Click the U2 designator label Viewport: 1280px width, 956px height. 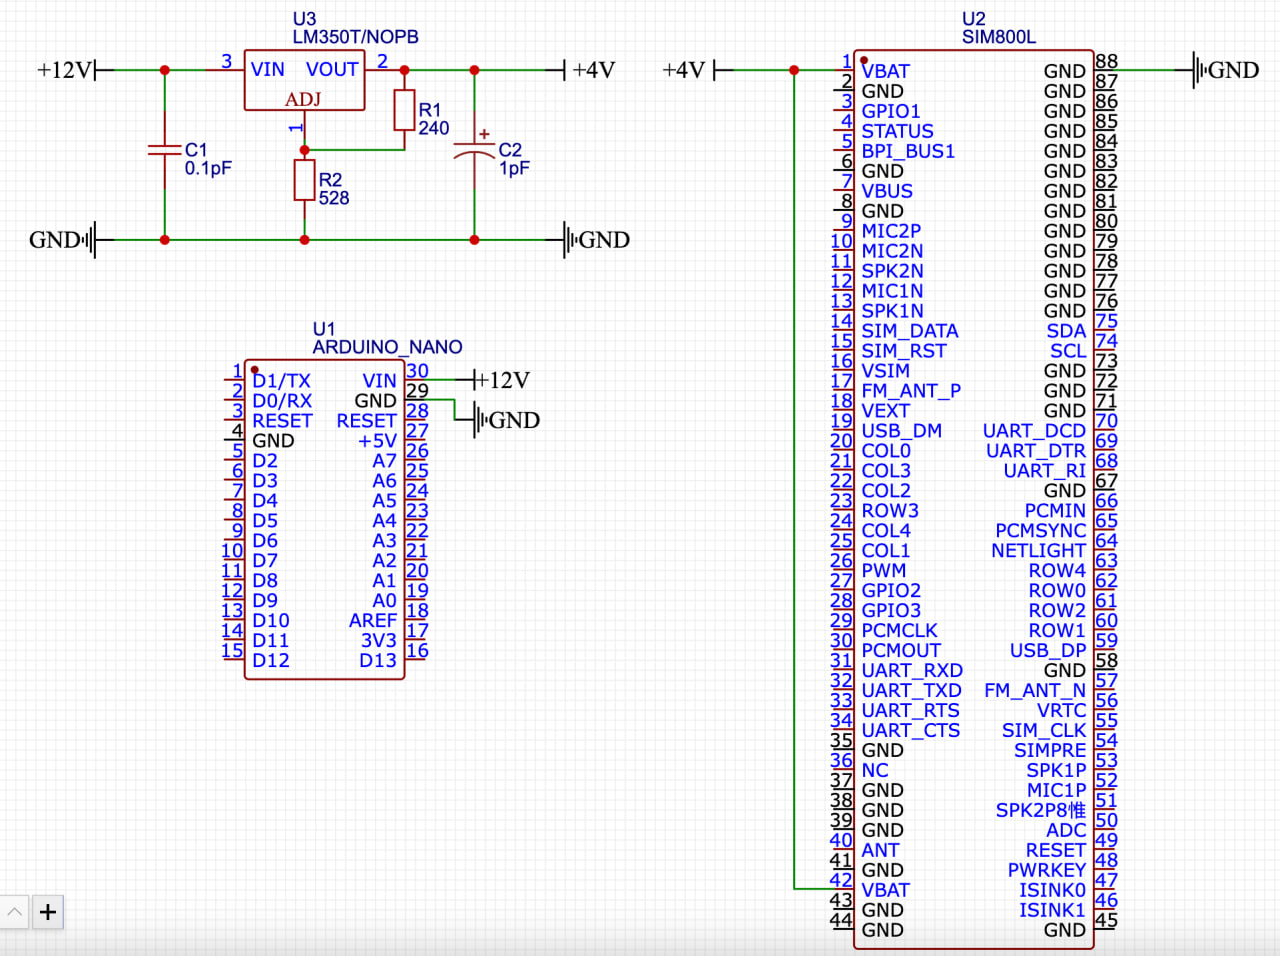[974, 19]
